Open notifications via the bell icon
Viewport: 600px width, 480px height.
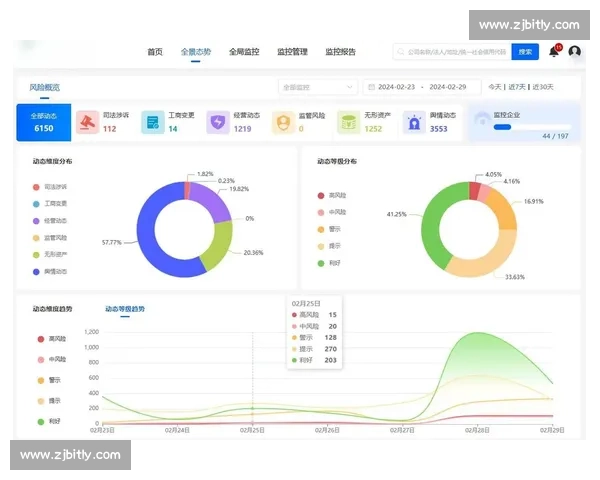[554, 51]
